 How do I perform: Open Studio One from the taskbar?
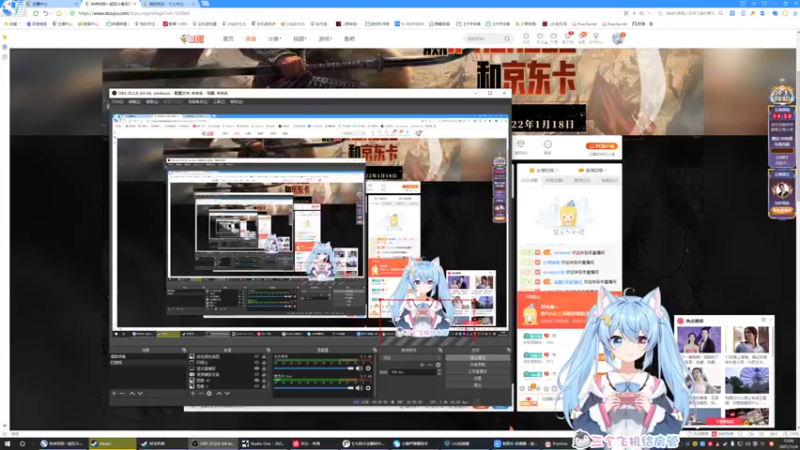pos(263,444)
